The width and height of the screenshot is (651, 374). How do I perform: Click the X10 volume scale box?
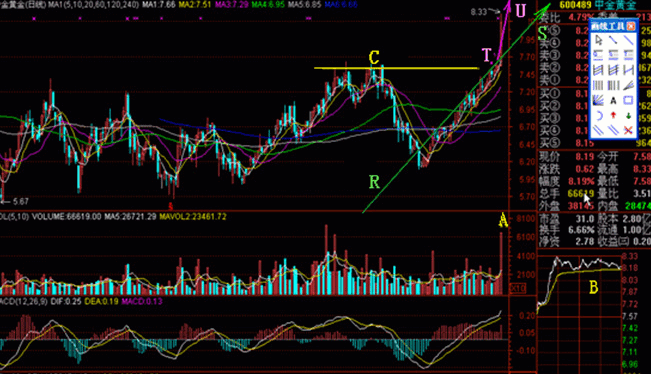(518, 288)
